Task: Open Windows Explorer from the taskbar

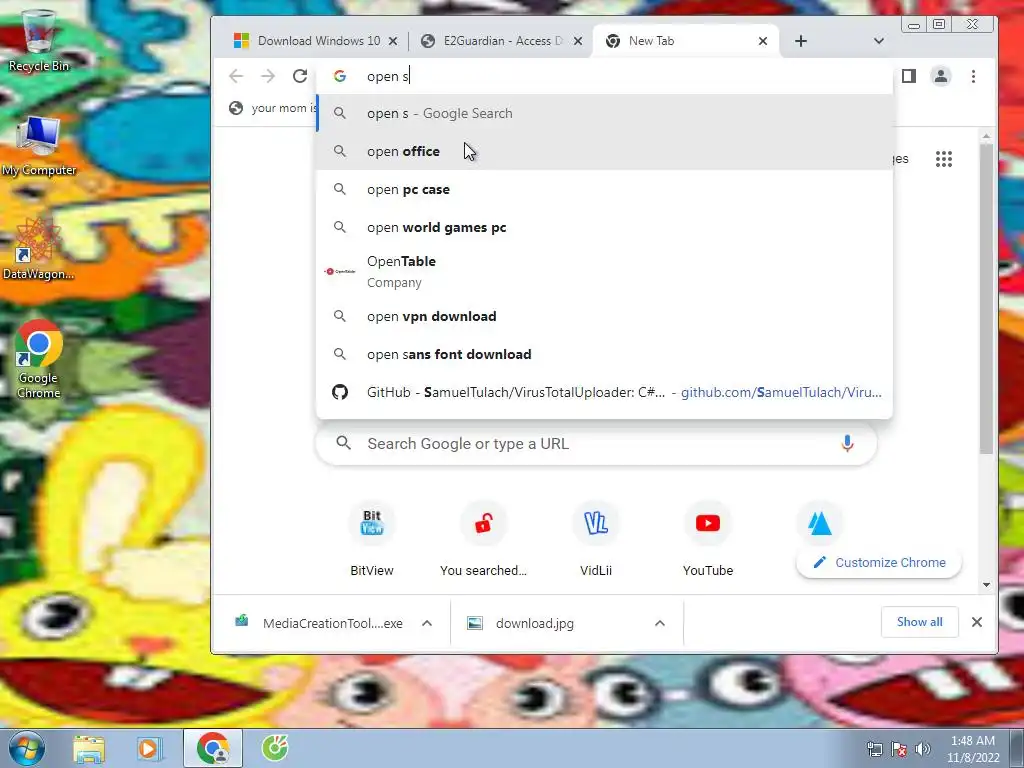Action: (89, 749)
